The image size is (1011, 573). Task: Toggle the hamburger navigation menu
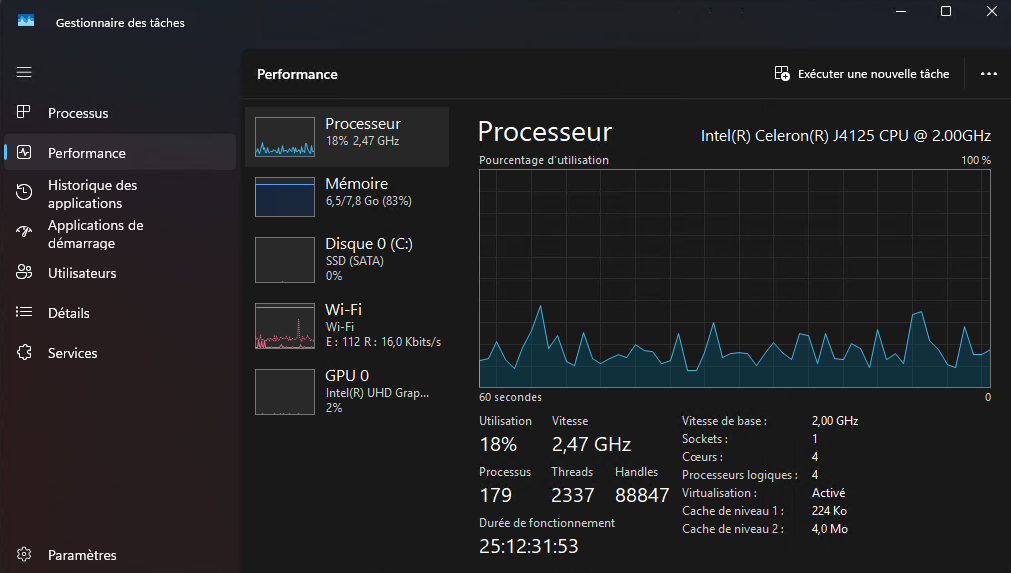[x=24, y=72]
